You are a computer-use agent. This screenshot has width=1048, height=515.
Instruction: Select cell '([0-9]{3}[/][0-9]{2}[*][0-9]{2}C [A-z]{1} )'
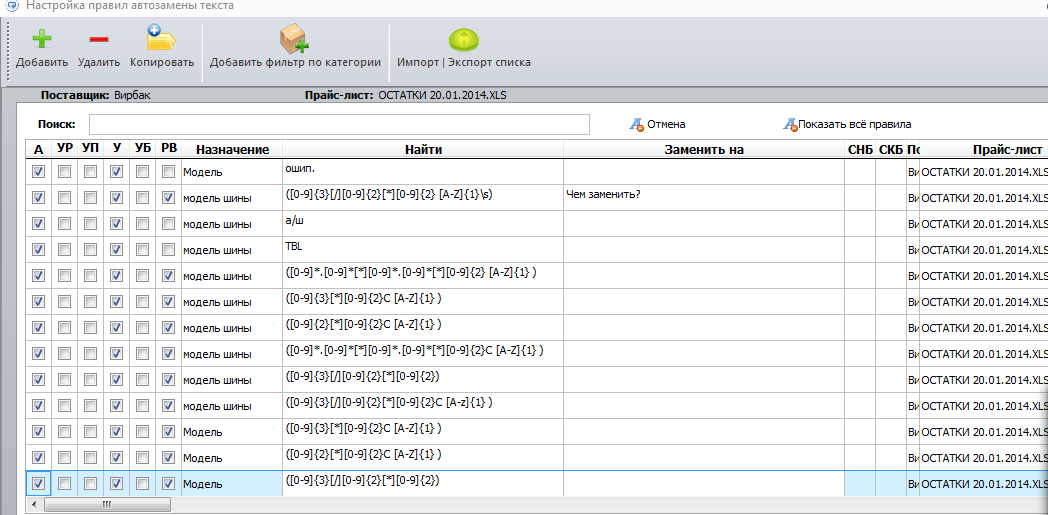click(423, 405)
